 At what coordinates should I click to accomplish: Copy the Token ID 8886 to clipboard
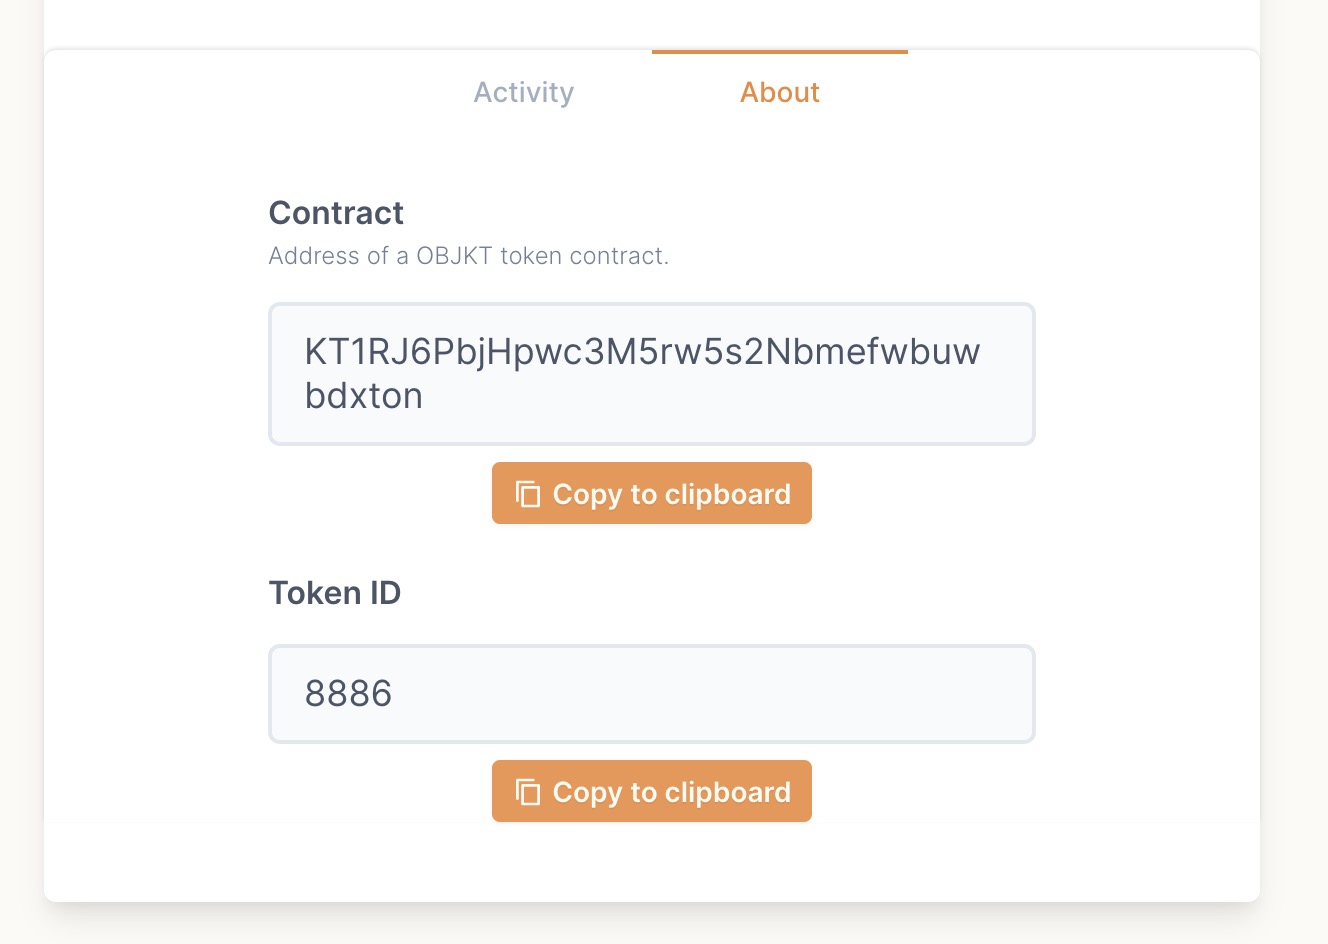(x=652, y=791)
